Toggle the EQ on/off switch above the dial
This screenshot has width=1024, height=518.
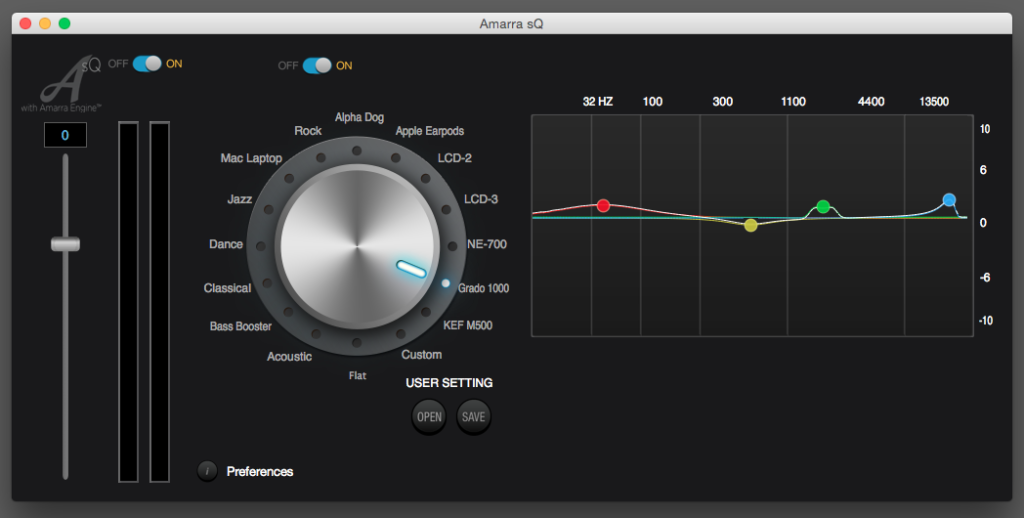[317, 65]
